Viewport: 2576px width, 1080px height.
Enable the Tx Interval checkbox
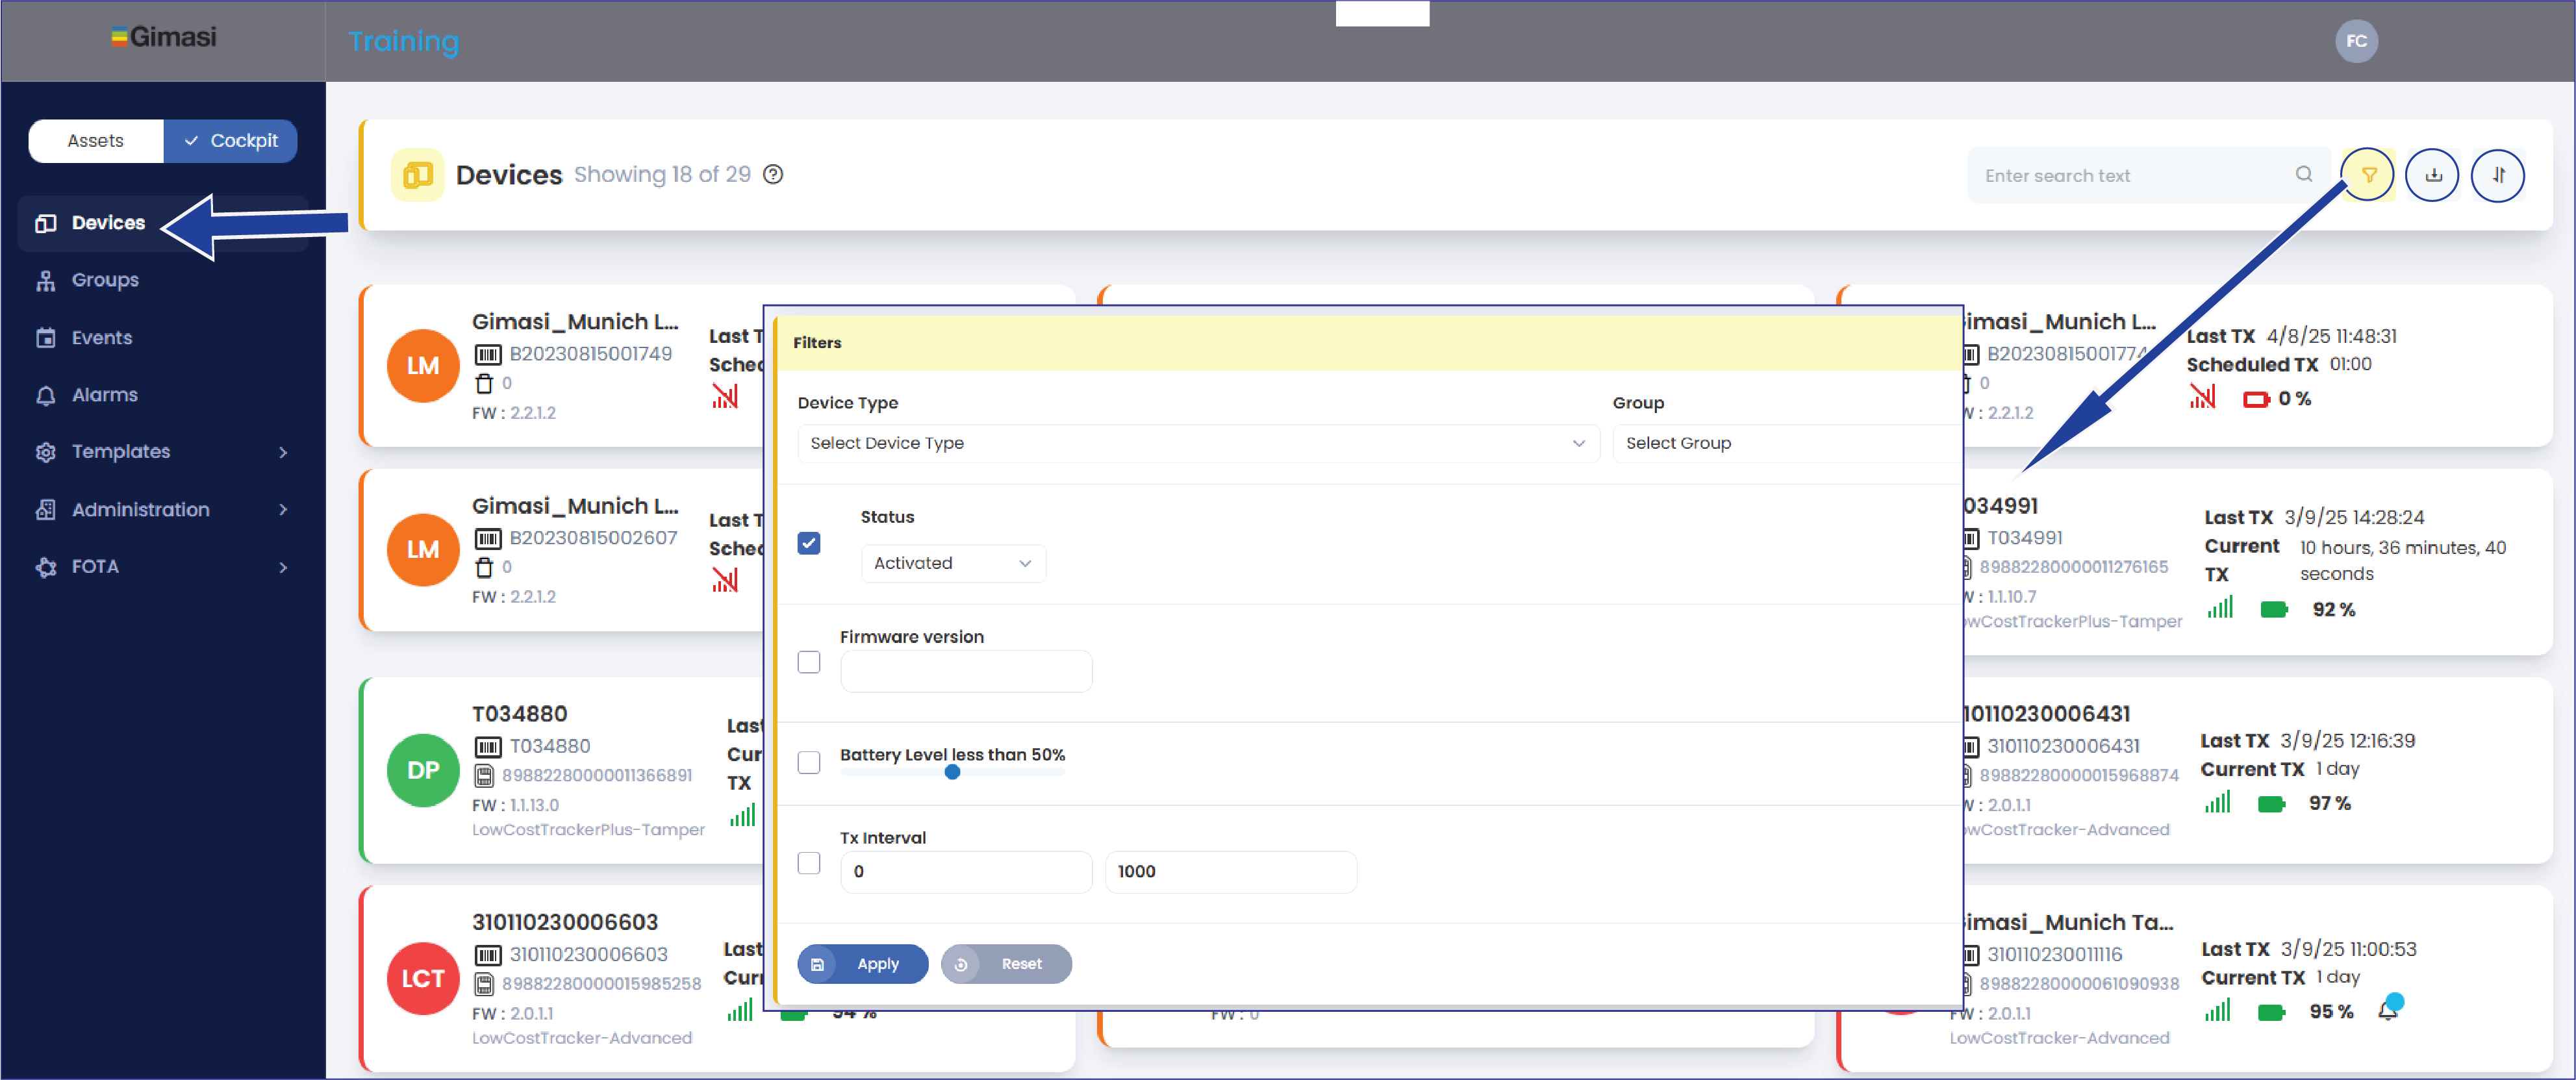(x=809, y=863)
